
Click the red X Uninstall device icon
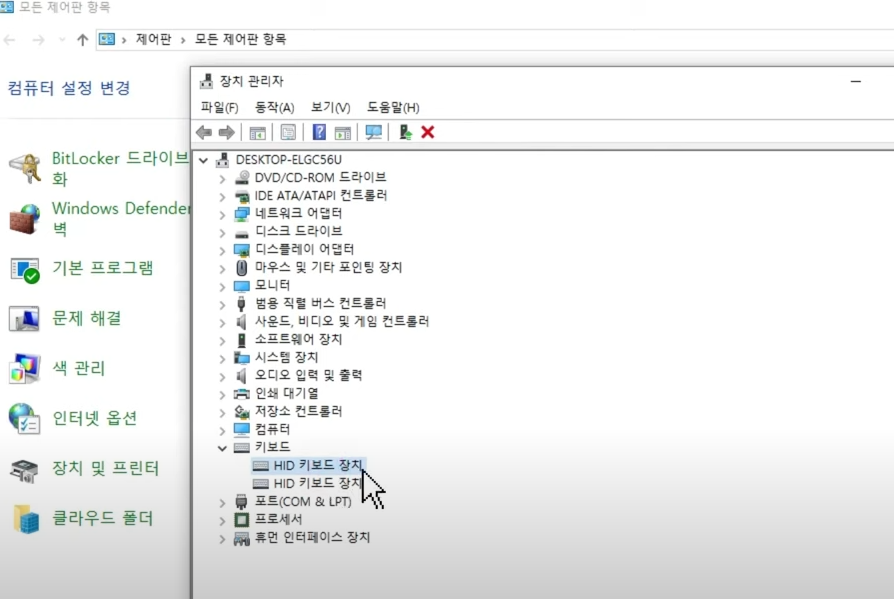tap(427, 131)
